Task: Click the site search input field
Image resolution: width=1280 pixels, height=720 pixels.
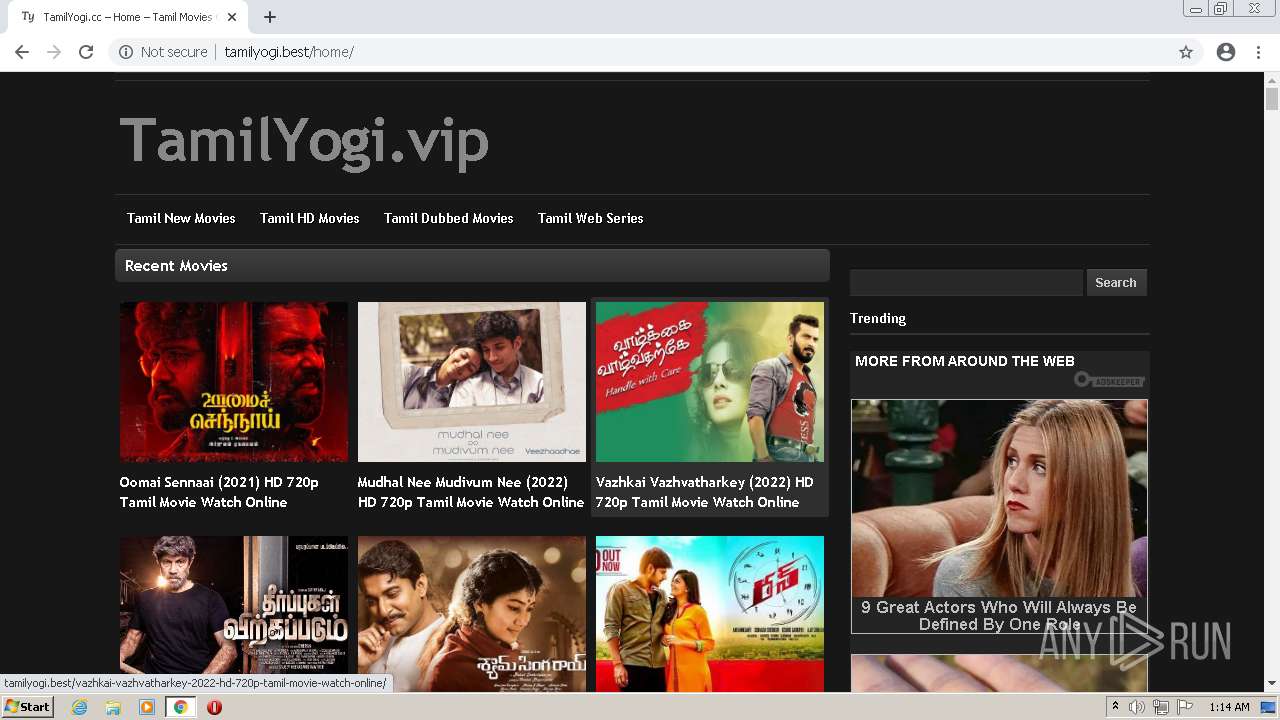Action: tap(966, 282)
